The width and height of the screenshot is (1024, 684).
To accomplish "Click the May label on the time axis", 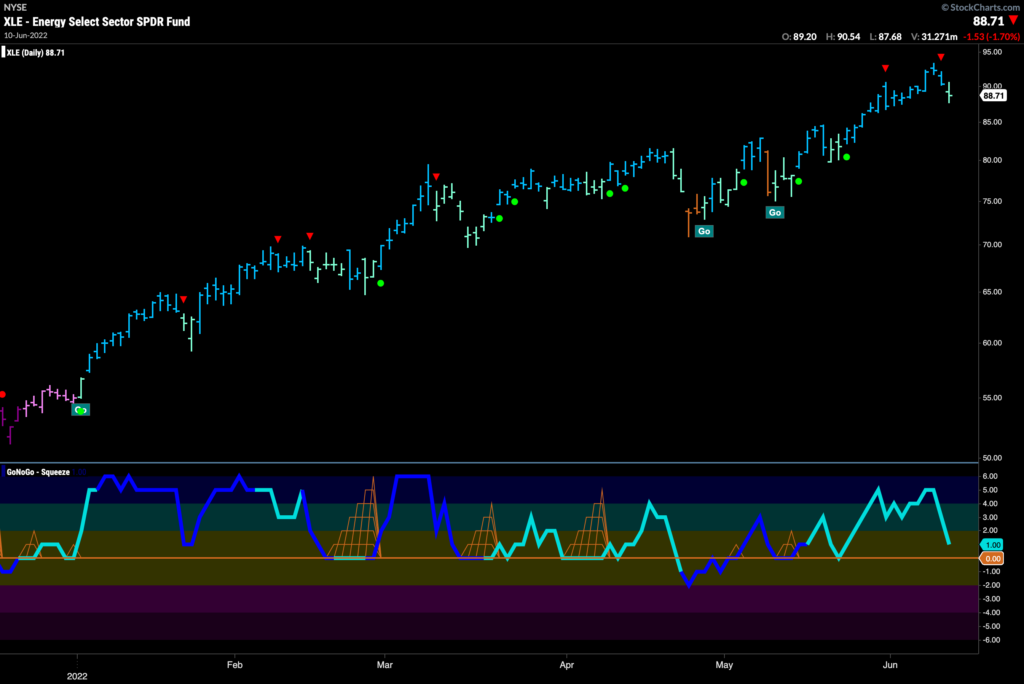I will pos(724,665).
